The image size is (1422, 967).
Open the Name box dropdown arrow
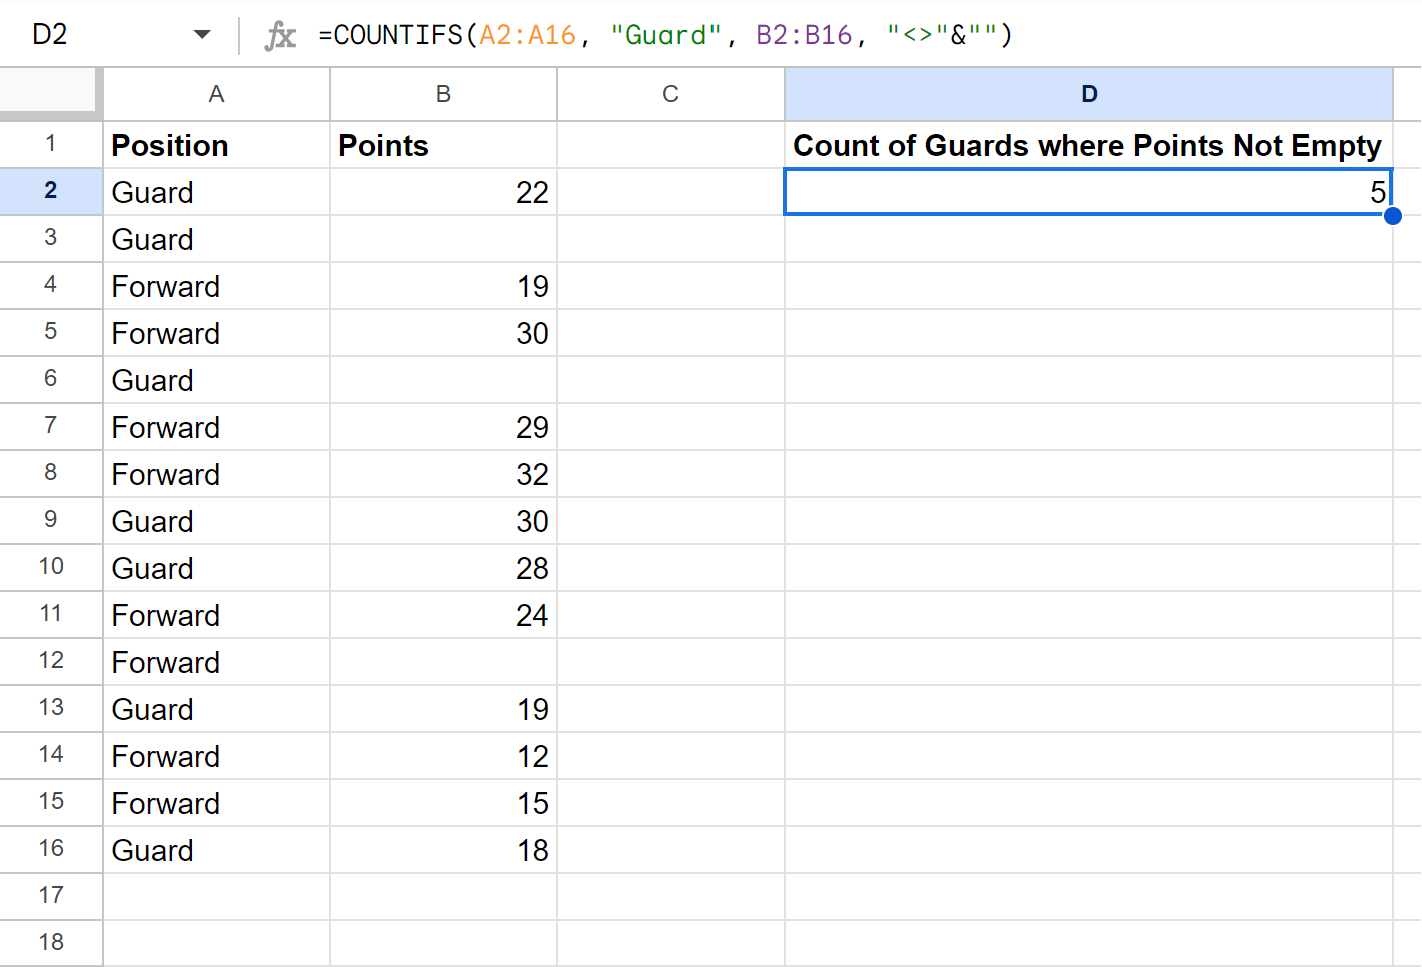click(202, 35)
